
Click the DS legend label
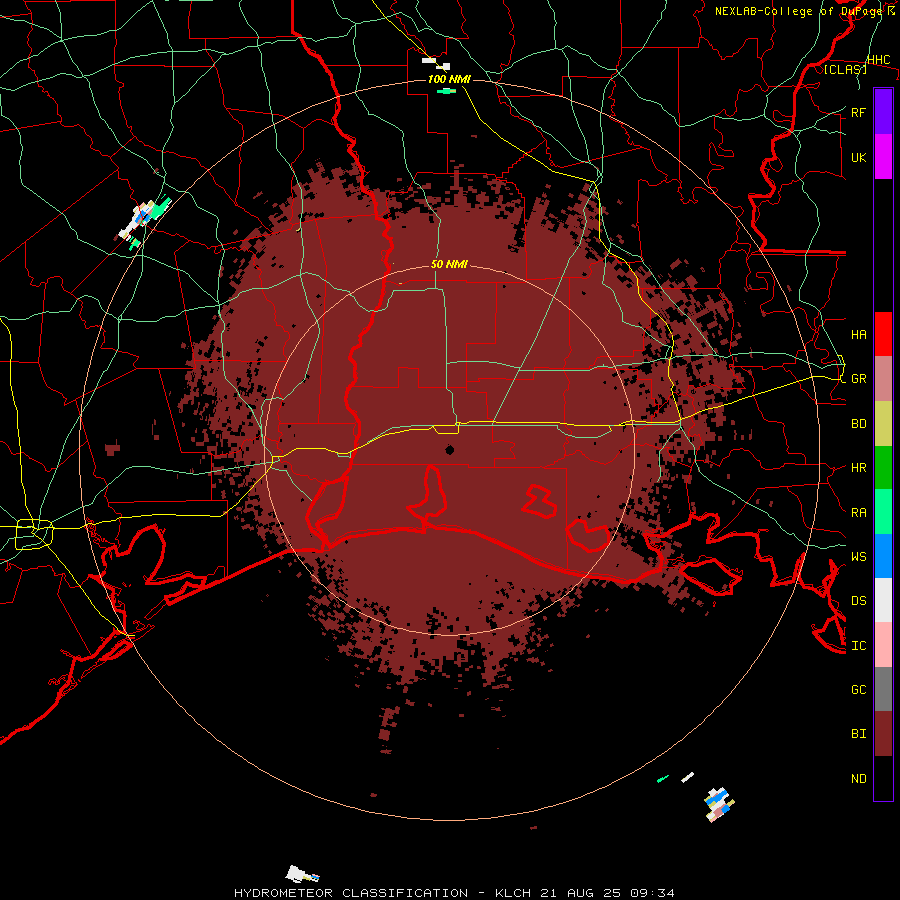pos(859,601)
